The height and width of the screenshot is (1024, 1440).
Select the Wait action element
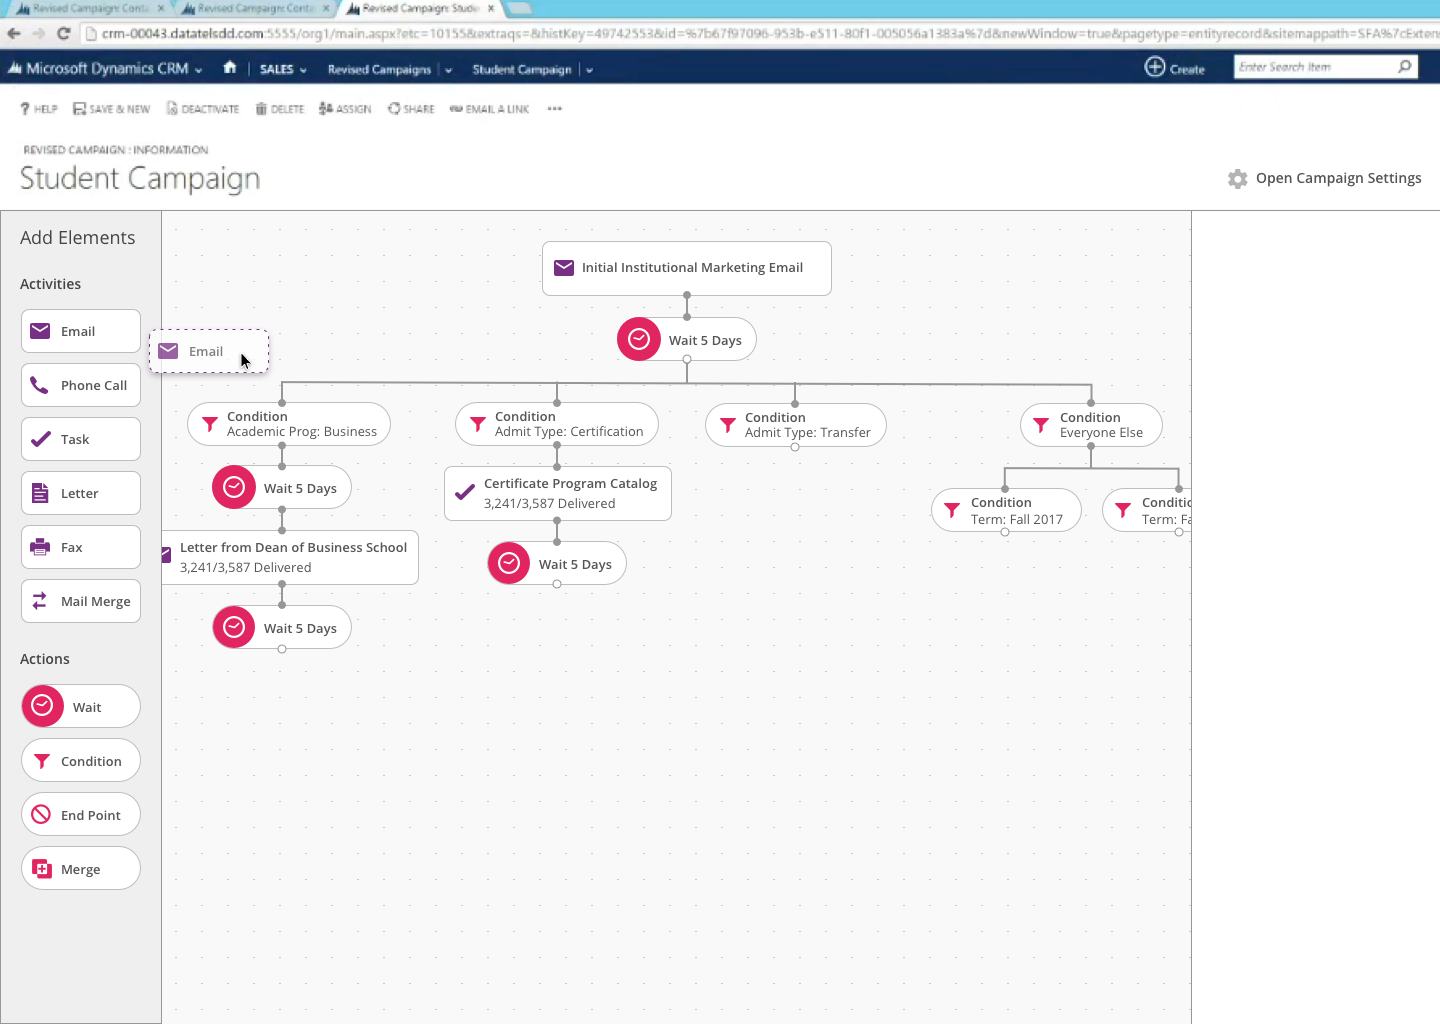coord(81,706)
